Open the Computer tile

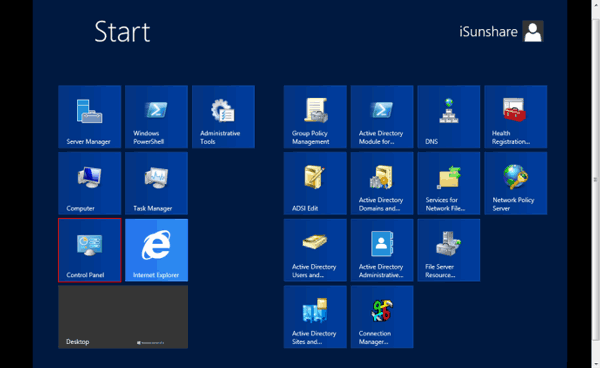coord(90,183)
